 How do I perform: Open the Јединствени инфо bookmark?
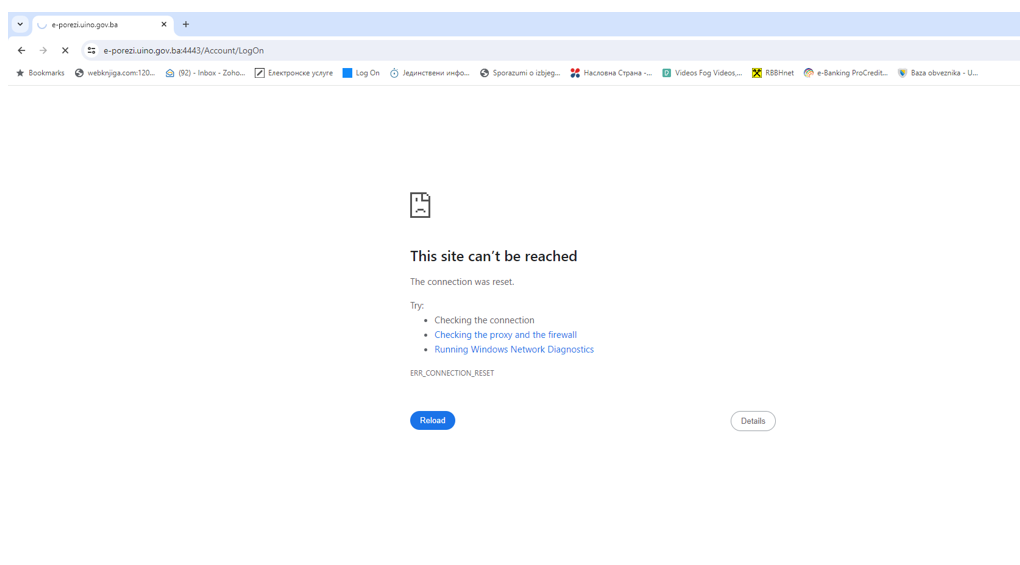(x=429, y=73)
